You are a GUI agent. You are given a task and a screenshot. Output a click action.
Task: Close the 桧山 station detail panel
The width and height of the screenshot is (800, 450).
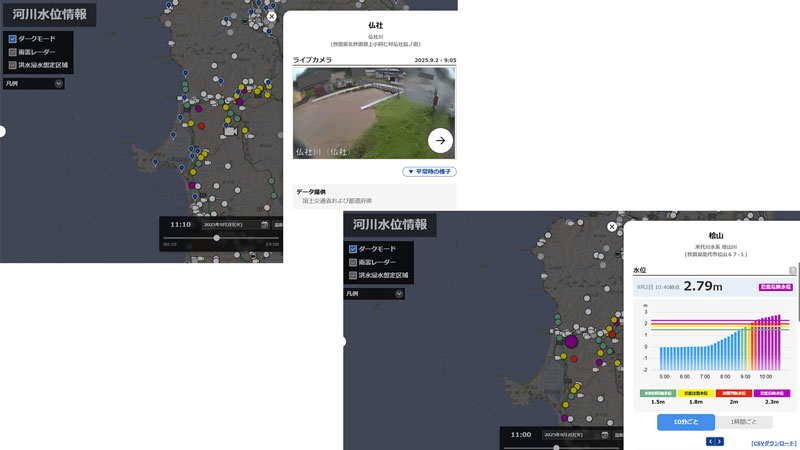(611, 227)
